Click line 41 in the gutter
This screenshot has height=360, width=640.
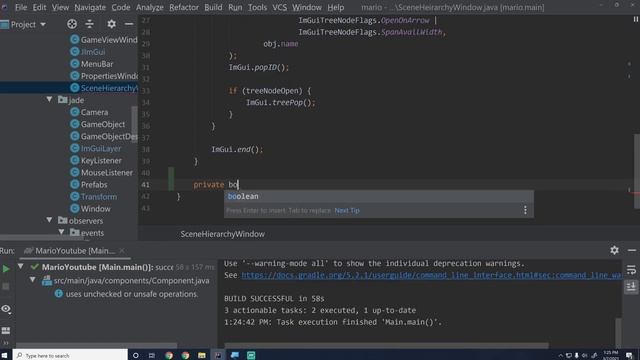(x=145, y=184)
